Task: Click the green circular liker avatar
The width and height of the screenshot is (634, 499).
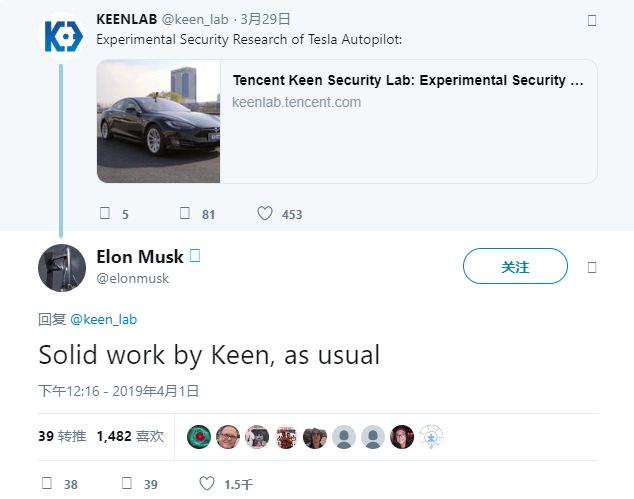Action: [x=199, y=437]
